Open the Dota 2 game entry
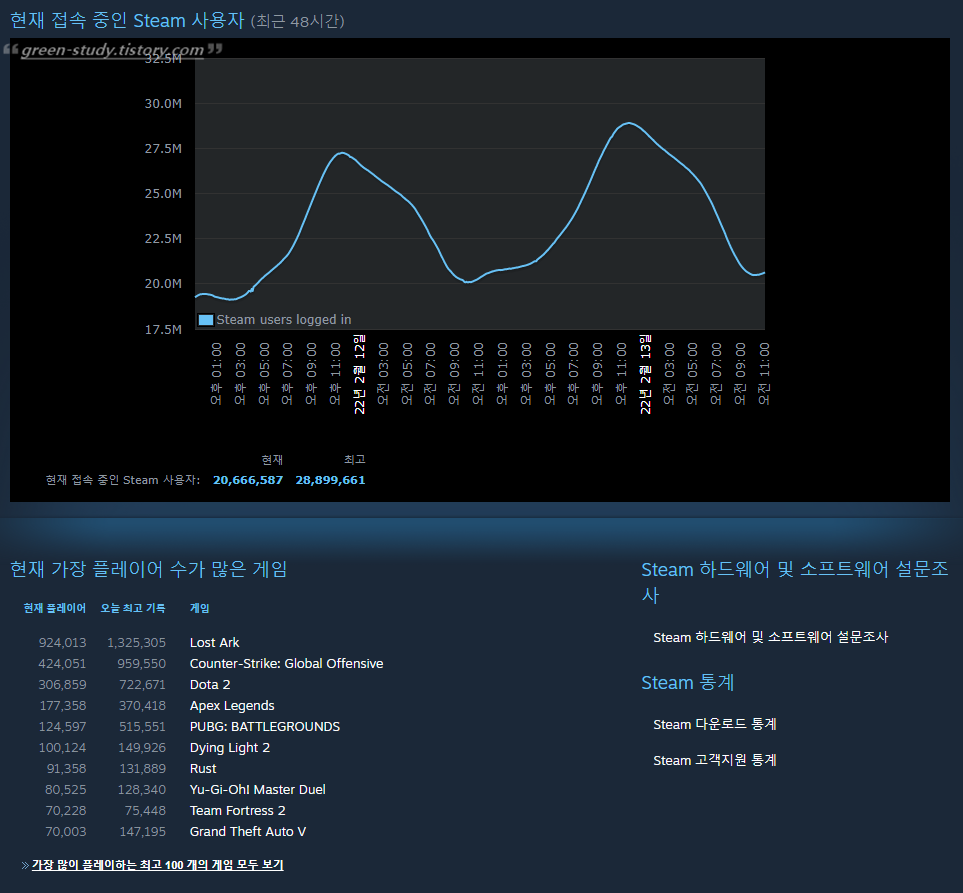Viewport: 963px width, 893px height. pyautogui.click(x=210, y=684)
